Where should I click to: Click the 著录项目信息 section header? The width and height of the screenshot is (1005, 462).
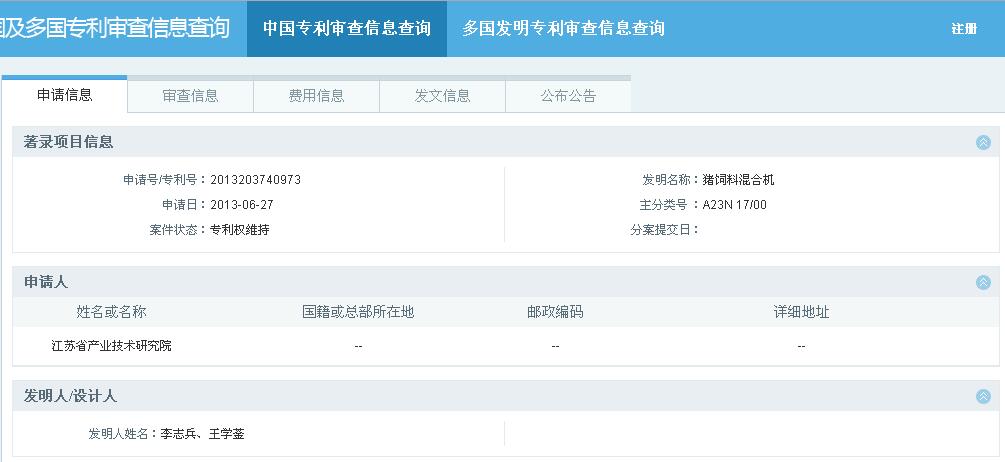click(x=69, y=142)
